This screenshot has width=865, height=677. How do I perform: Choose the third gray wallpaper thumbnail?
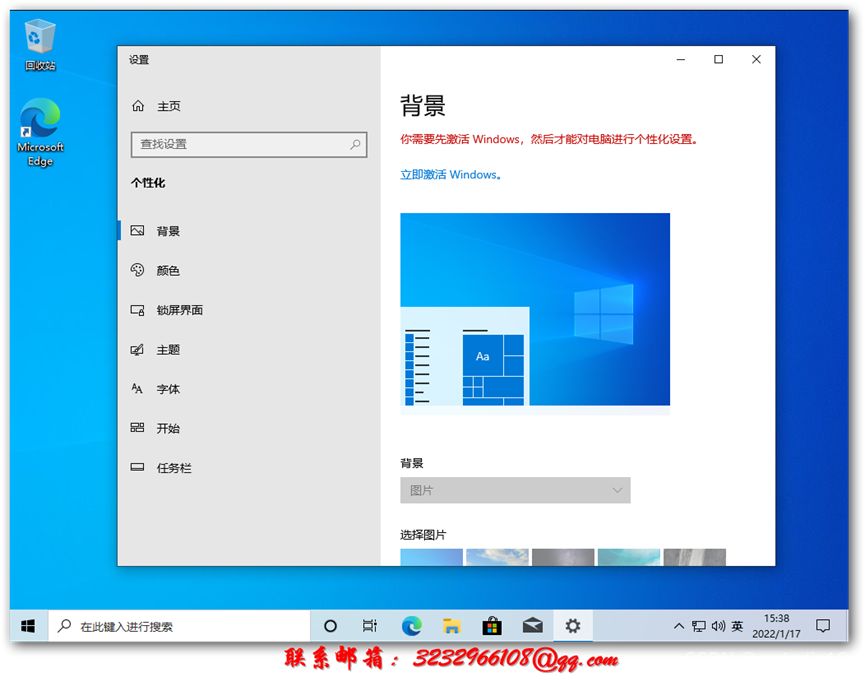pos(563,557)
